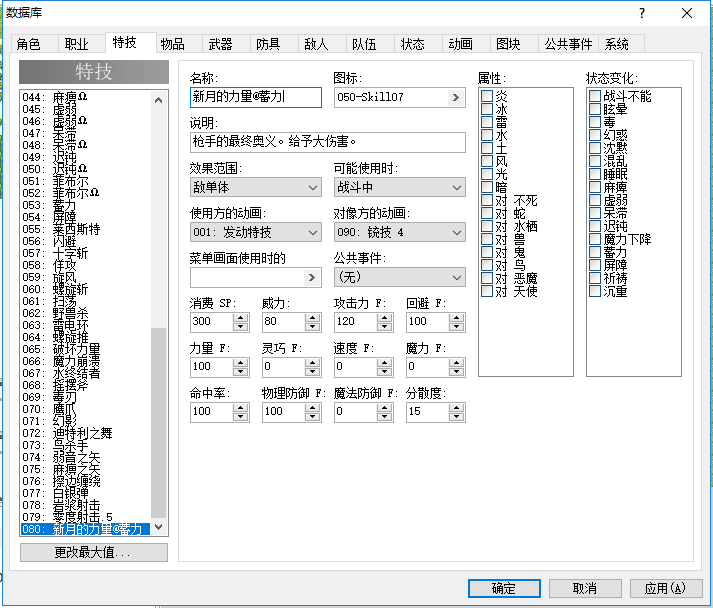Select skill 065: 破坏力量
Viewport: 713px width, 608px height.
(x=85, y=349)
